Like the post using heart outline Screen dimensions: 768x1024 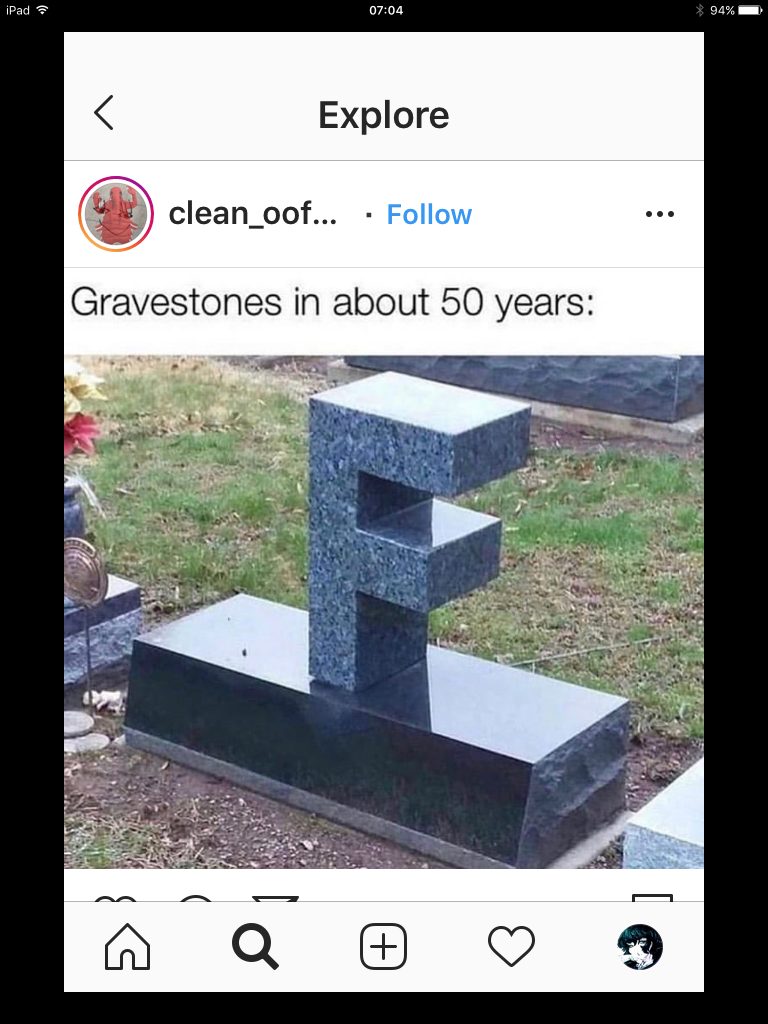pyautogui.click(x=116, y=899)
